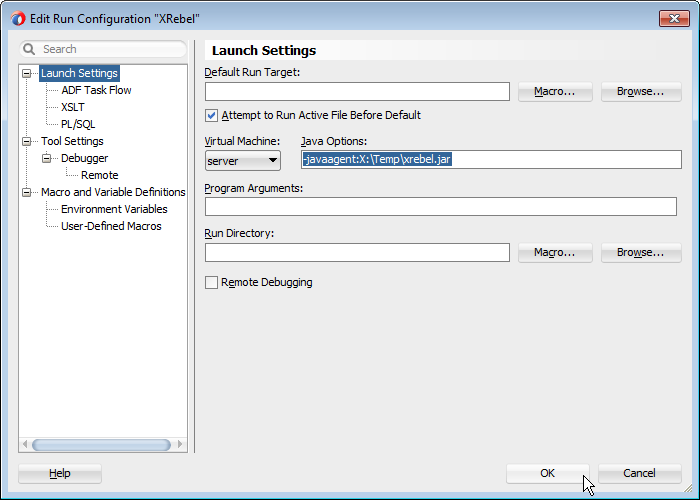This screenshot has width=700, height=500.
Task: Click Browse button for Run Directory
Action: click(641, 253)
